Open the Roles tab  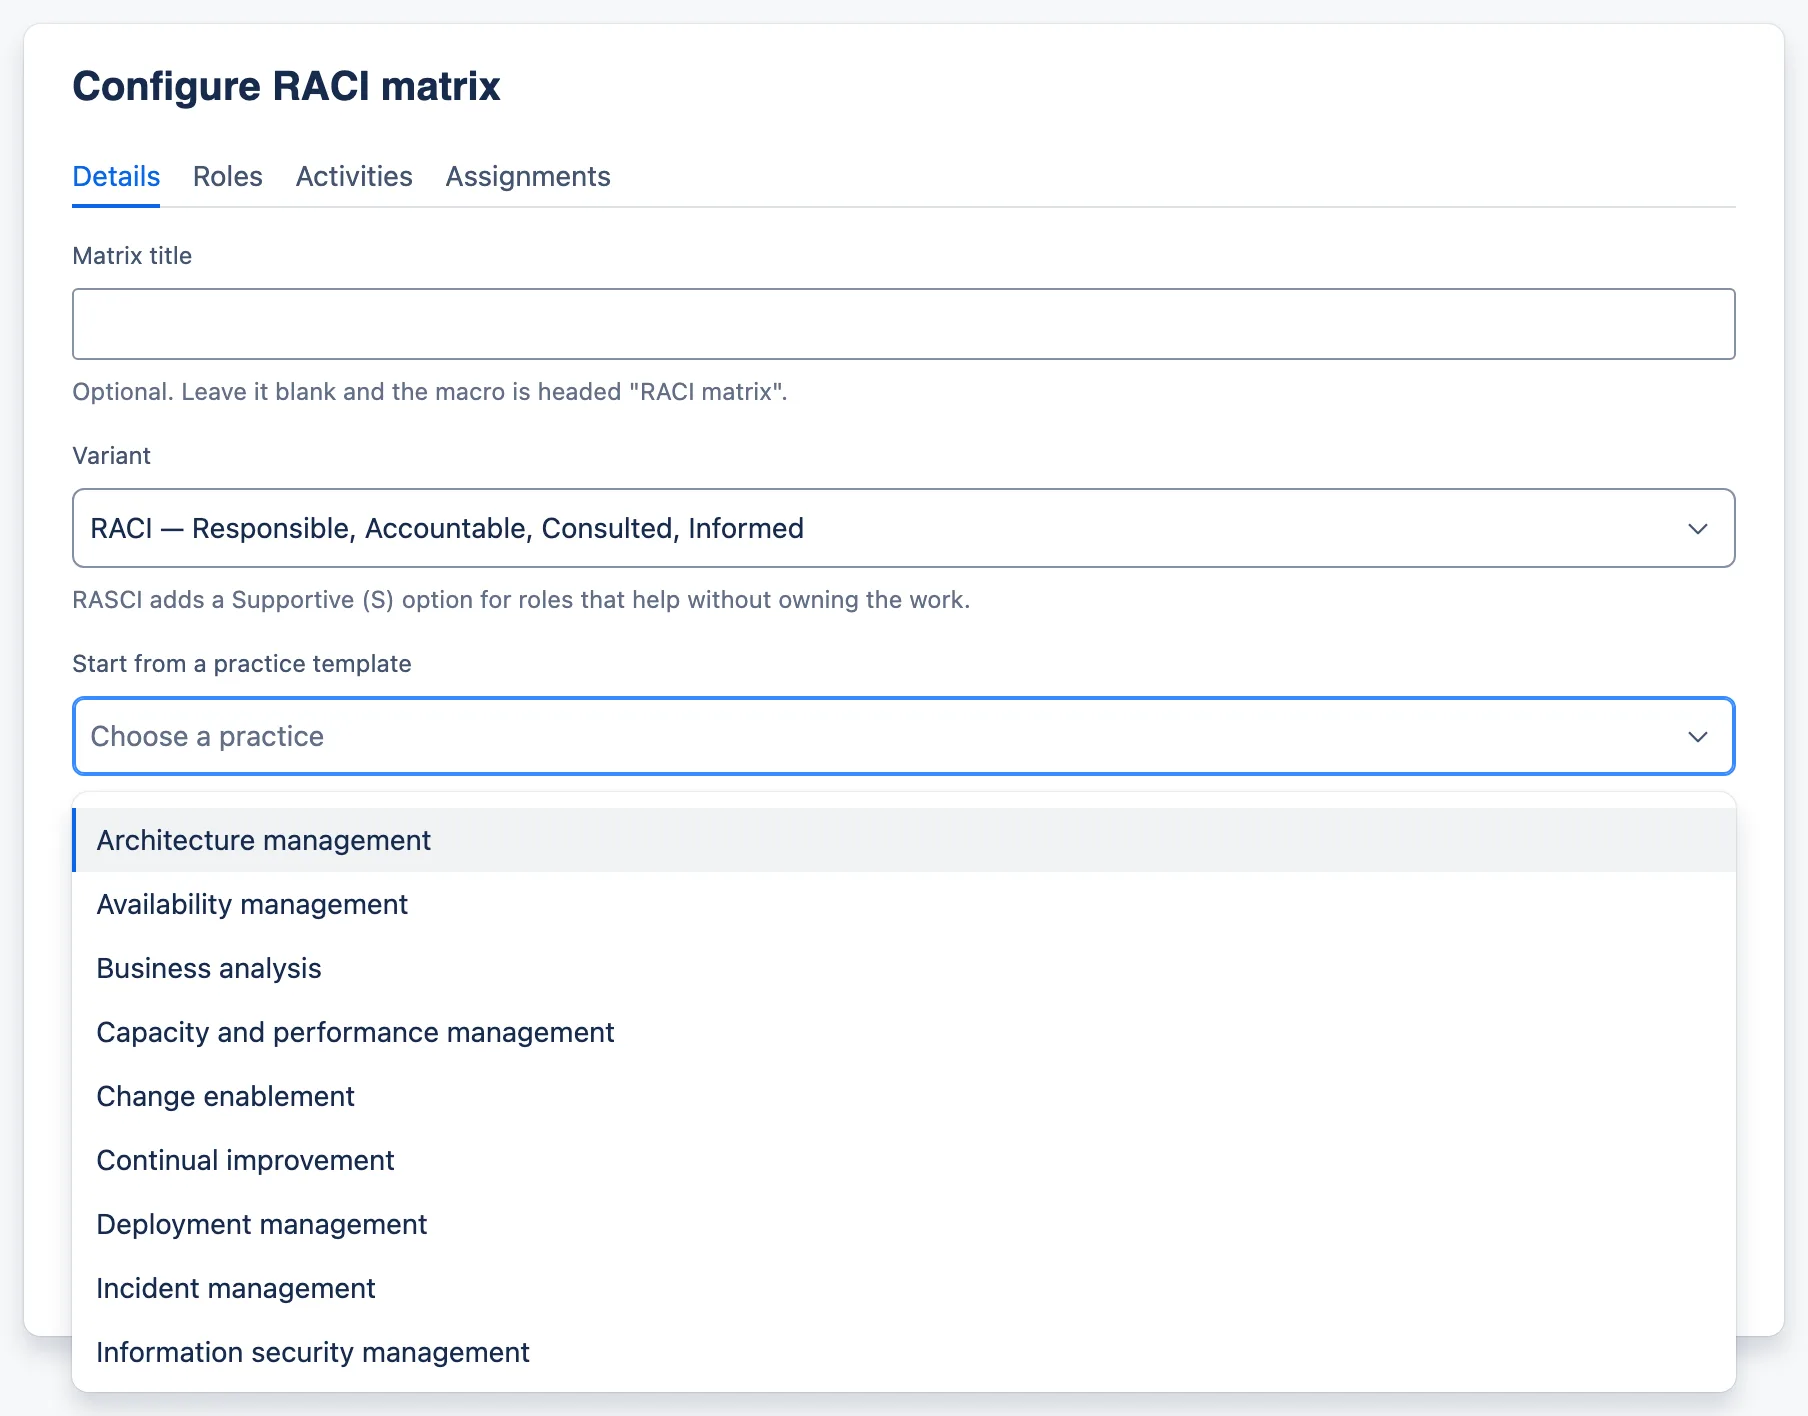228,176
